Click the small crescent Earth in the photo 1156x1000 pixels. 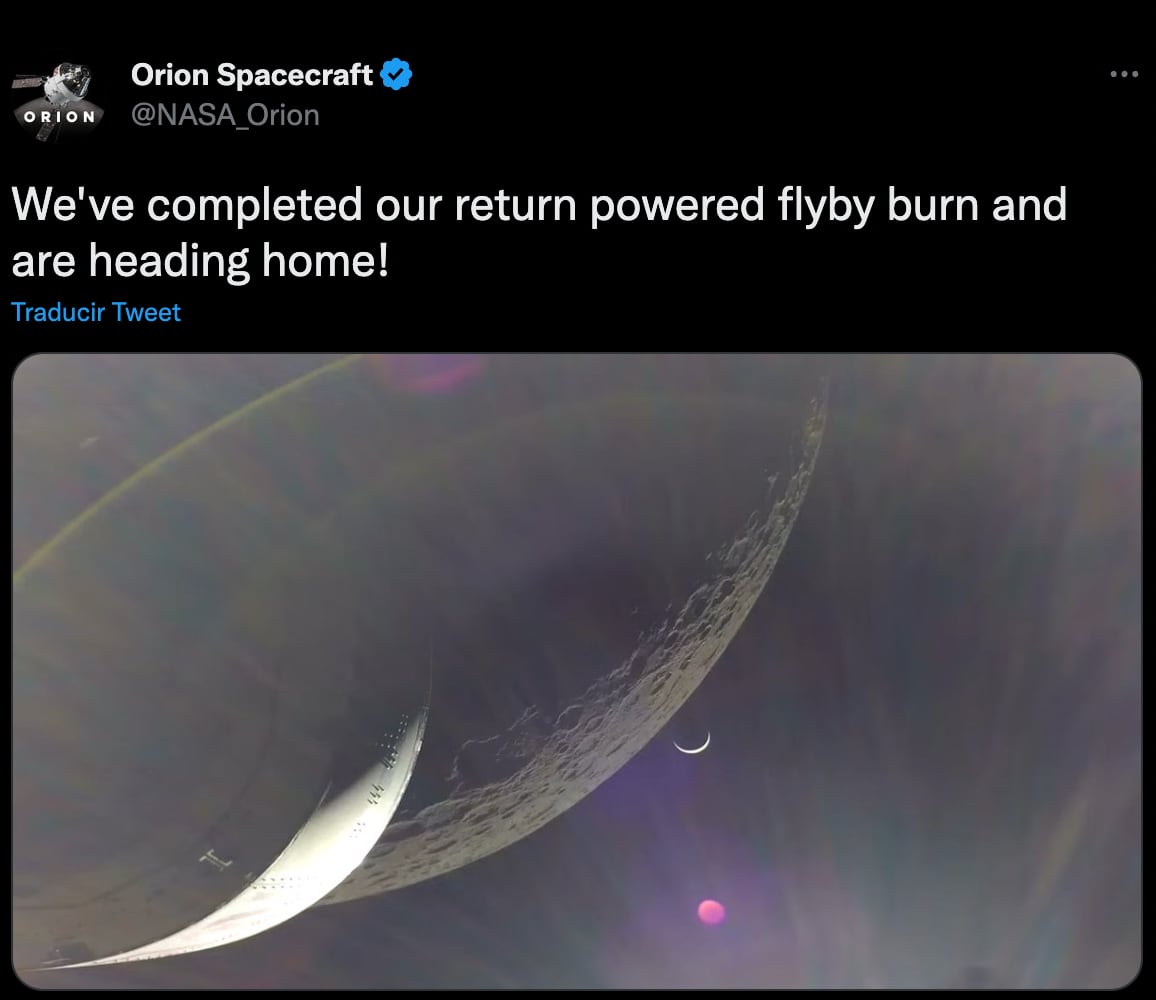pos(691,744)
